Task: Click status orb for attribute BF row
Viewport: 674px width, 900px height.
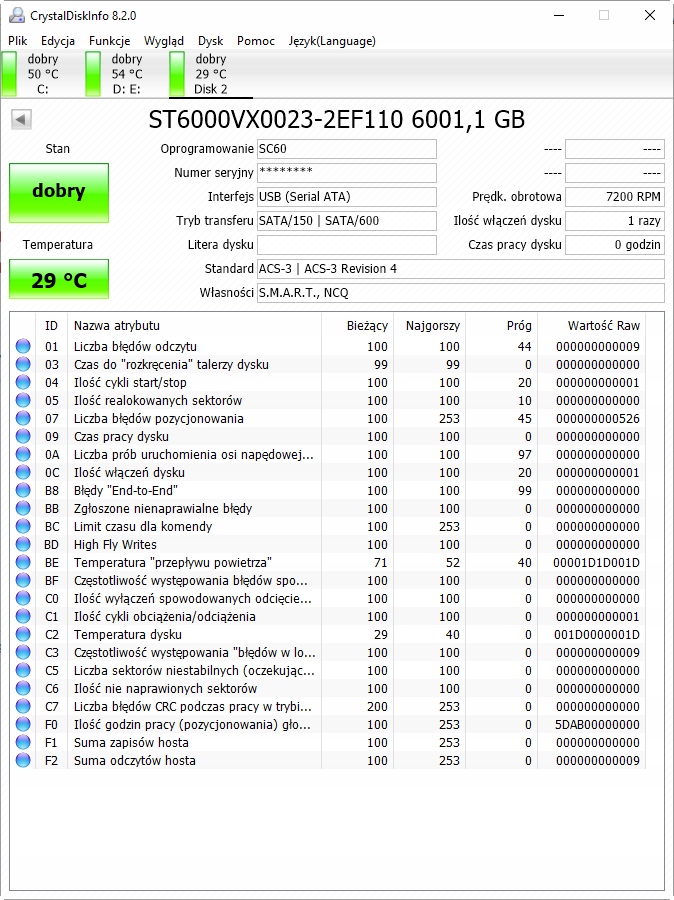Action: [23, 580]
